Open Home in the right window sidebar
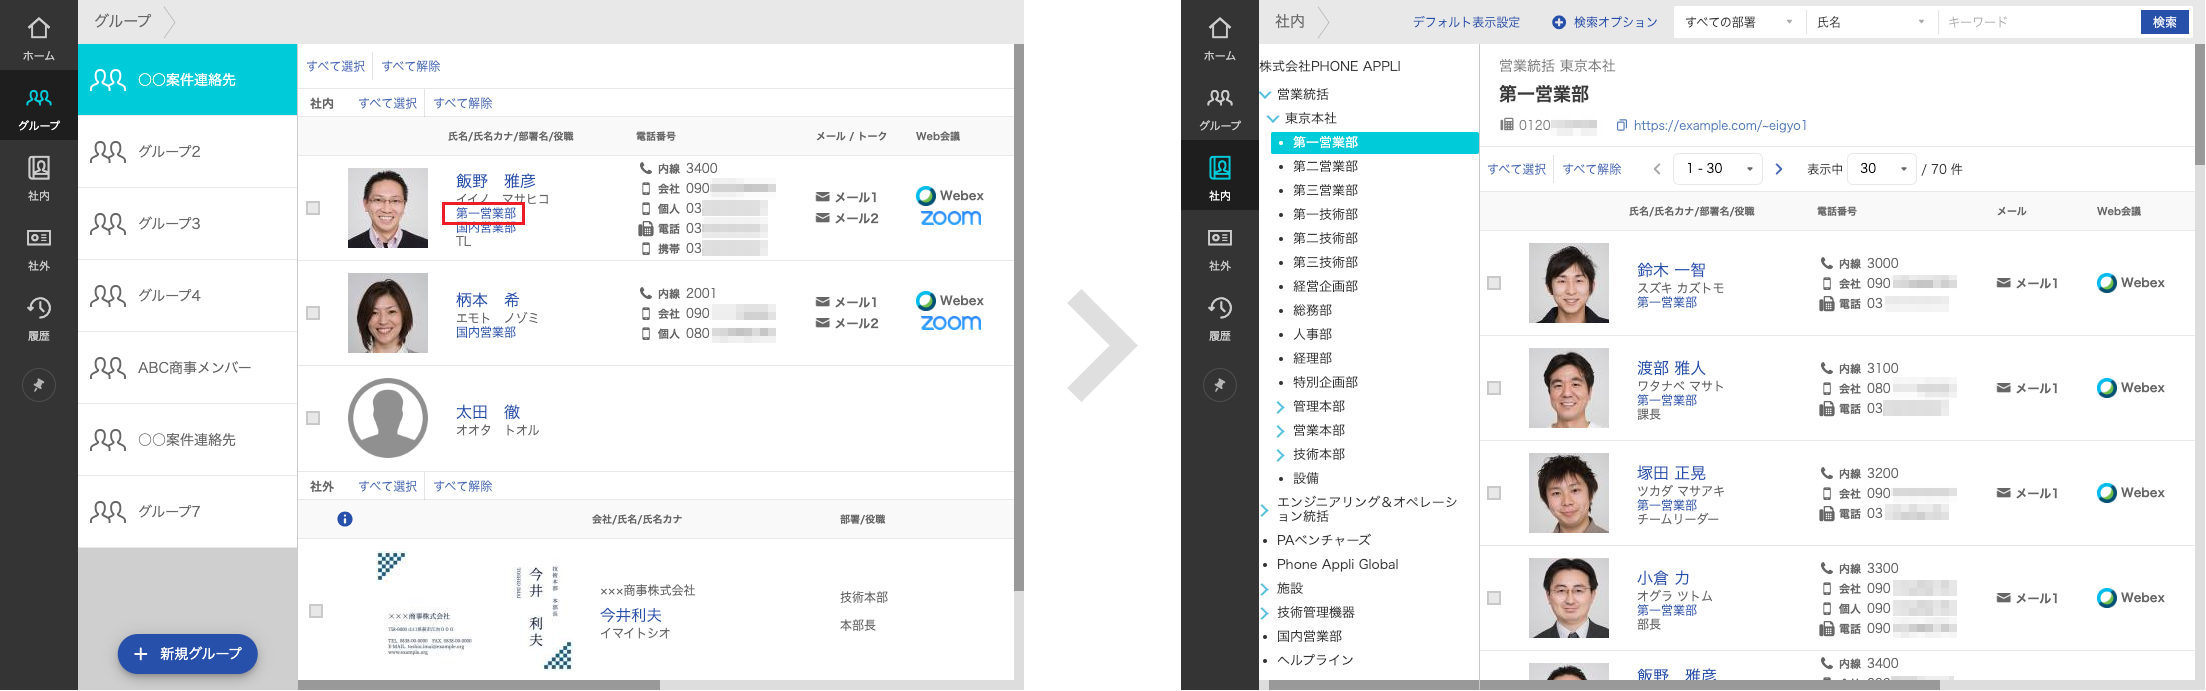This screenshot has width=2206, height=691. (x=1220, y=38)
